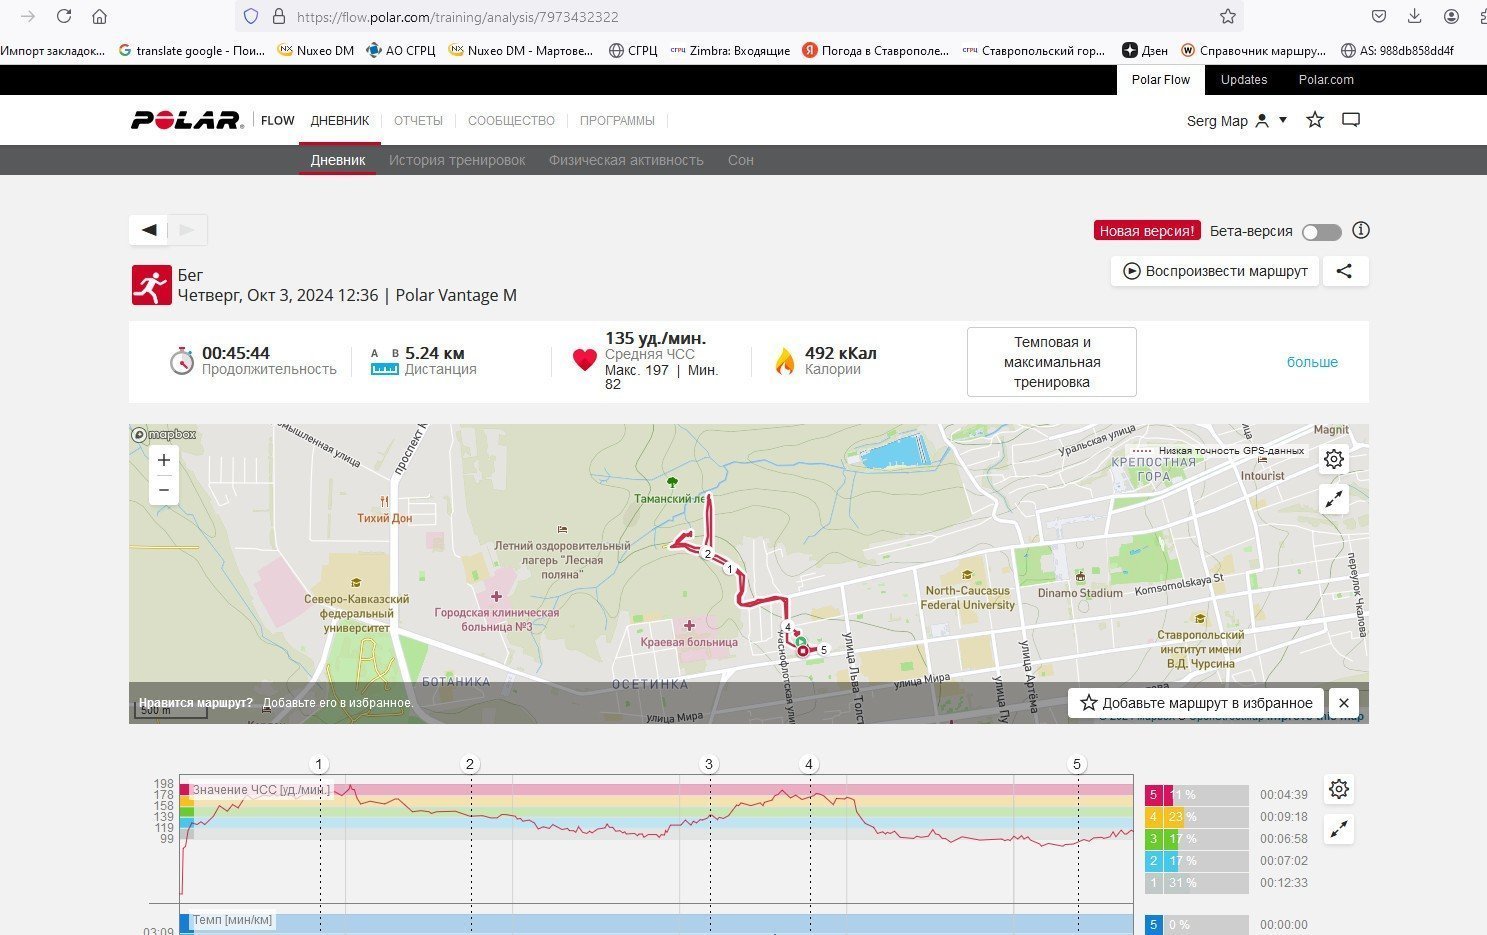Open the Polar.com top link
This screenshot has height=935, width=1487.
[x=1326, y=80]
